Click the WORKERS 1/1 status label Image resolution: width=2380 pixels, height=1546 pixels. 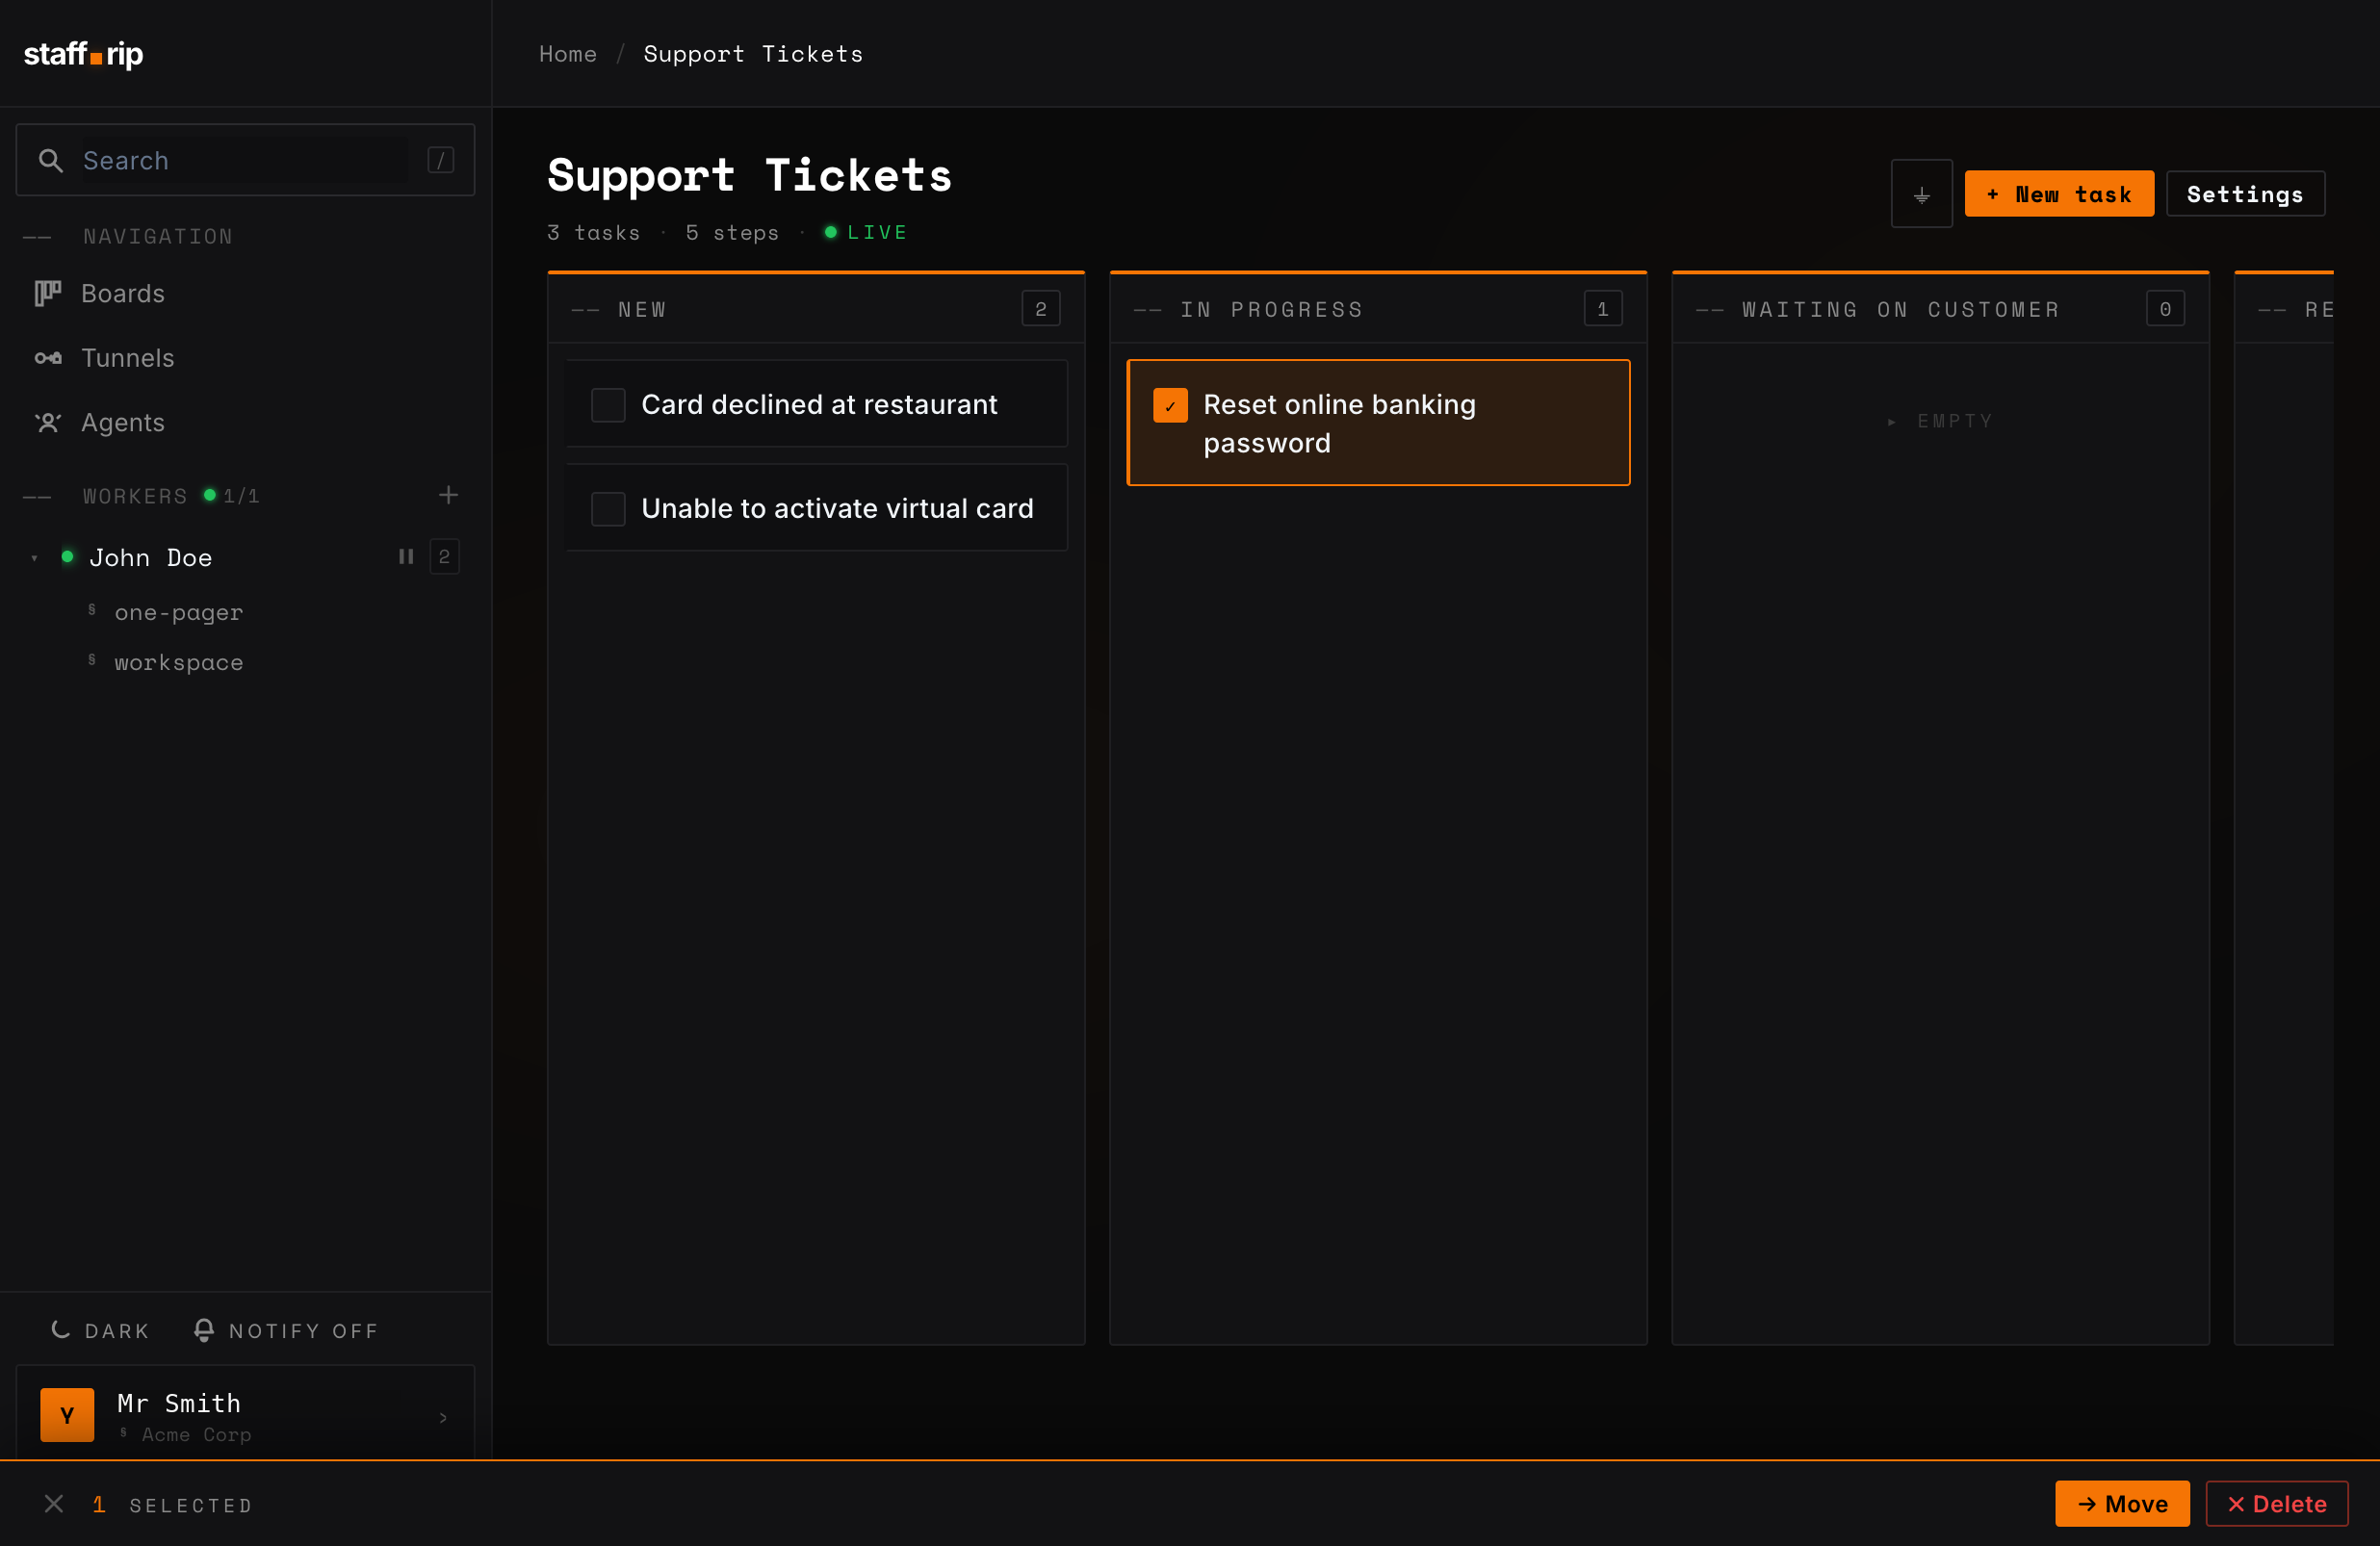click(x=171, y=496)
